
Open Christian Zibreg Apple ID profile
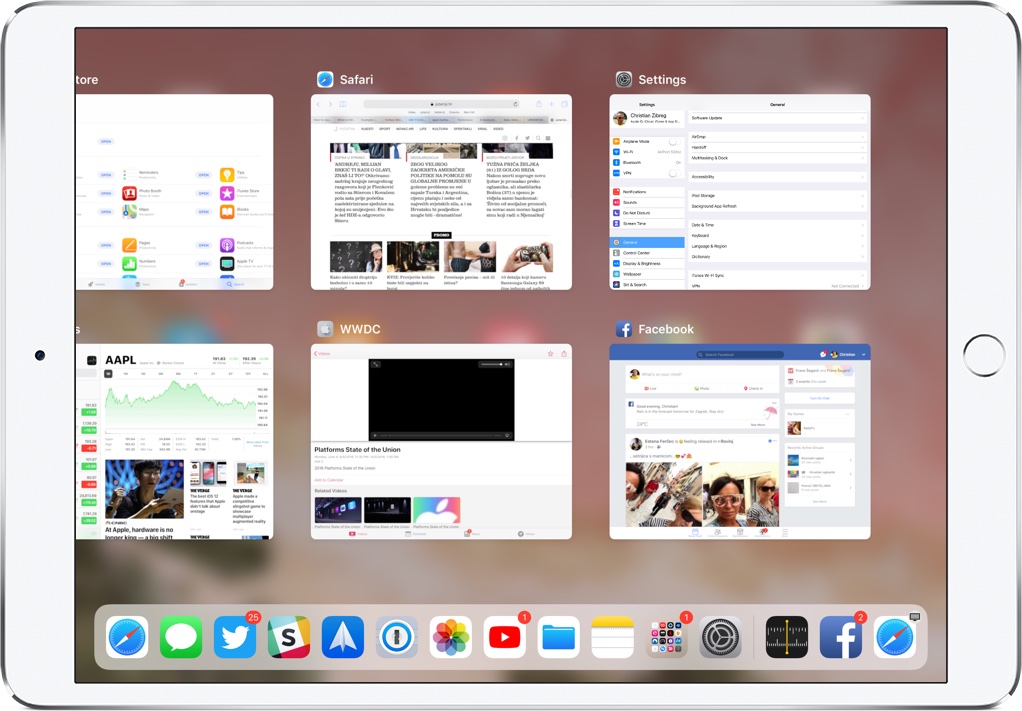[648, 118]
